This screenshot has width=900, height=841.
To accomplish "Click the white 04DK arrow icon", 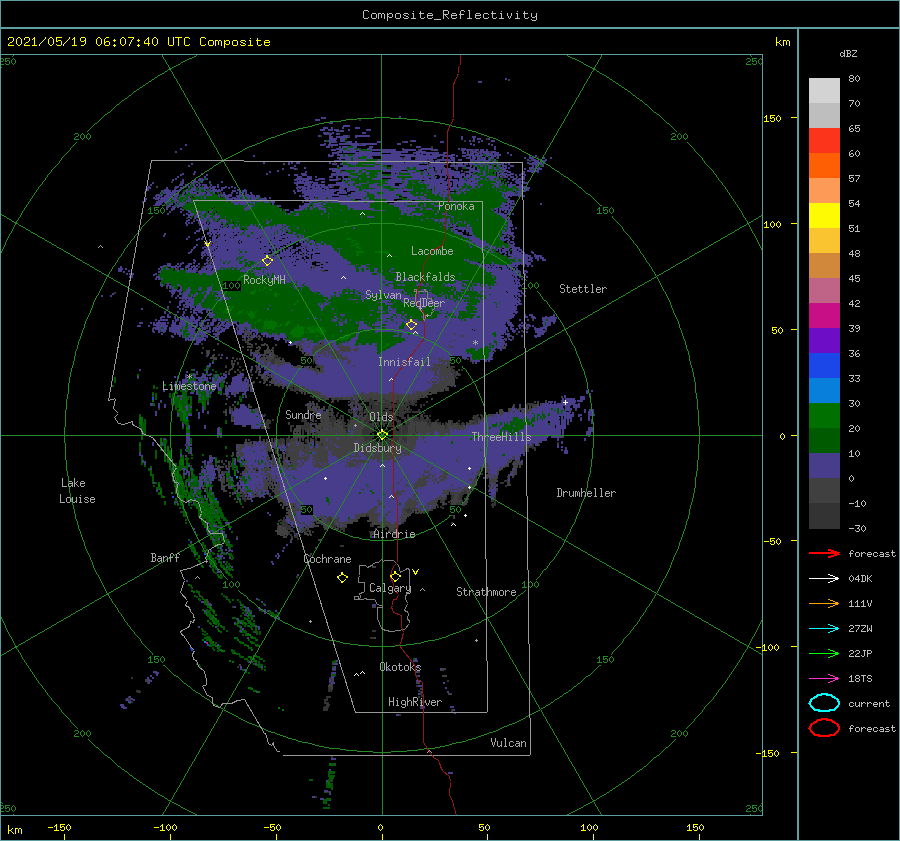I will click(824, 579).
